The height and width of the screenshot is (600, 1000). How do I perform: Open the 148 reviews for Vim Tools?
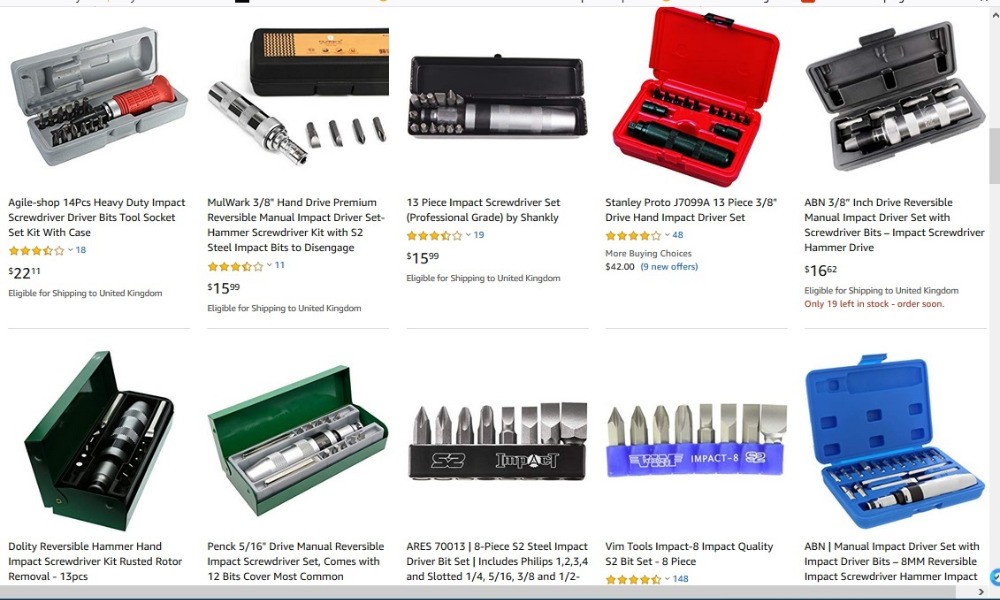[x=681, y=579]
